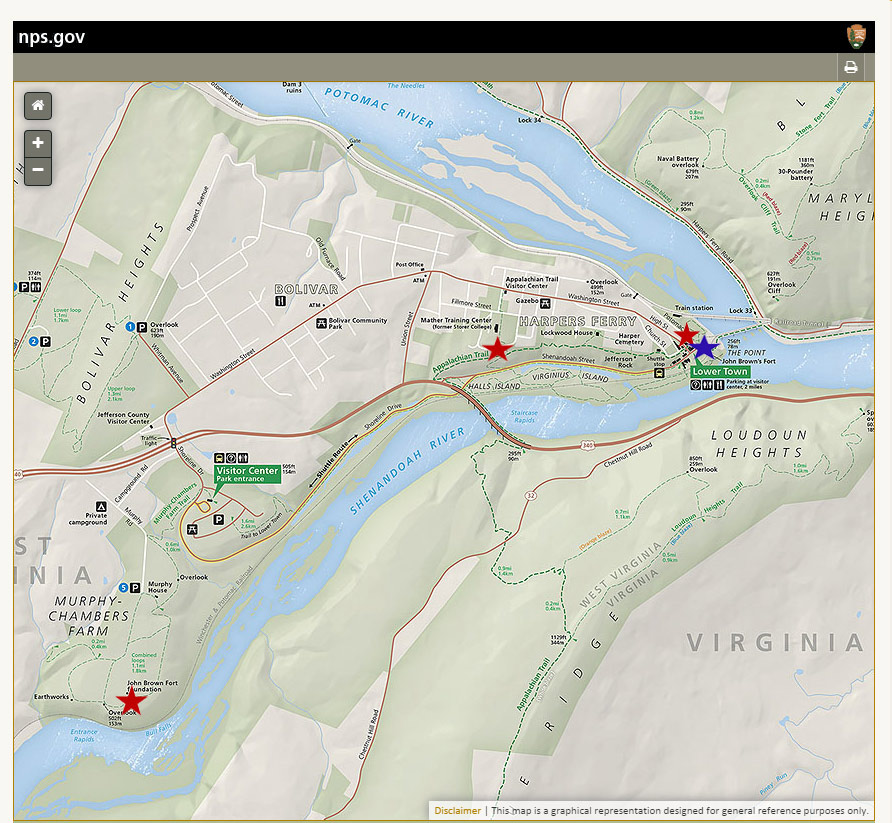Open the Disclaimer link at the bottom

[457, 810]
